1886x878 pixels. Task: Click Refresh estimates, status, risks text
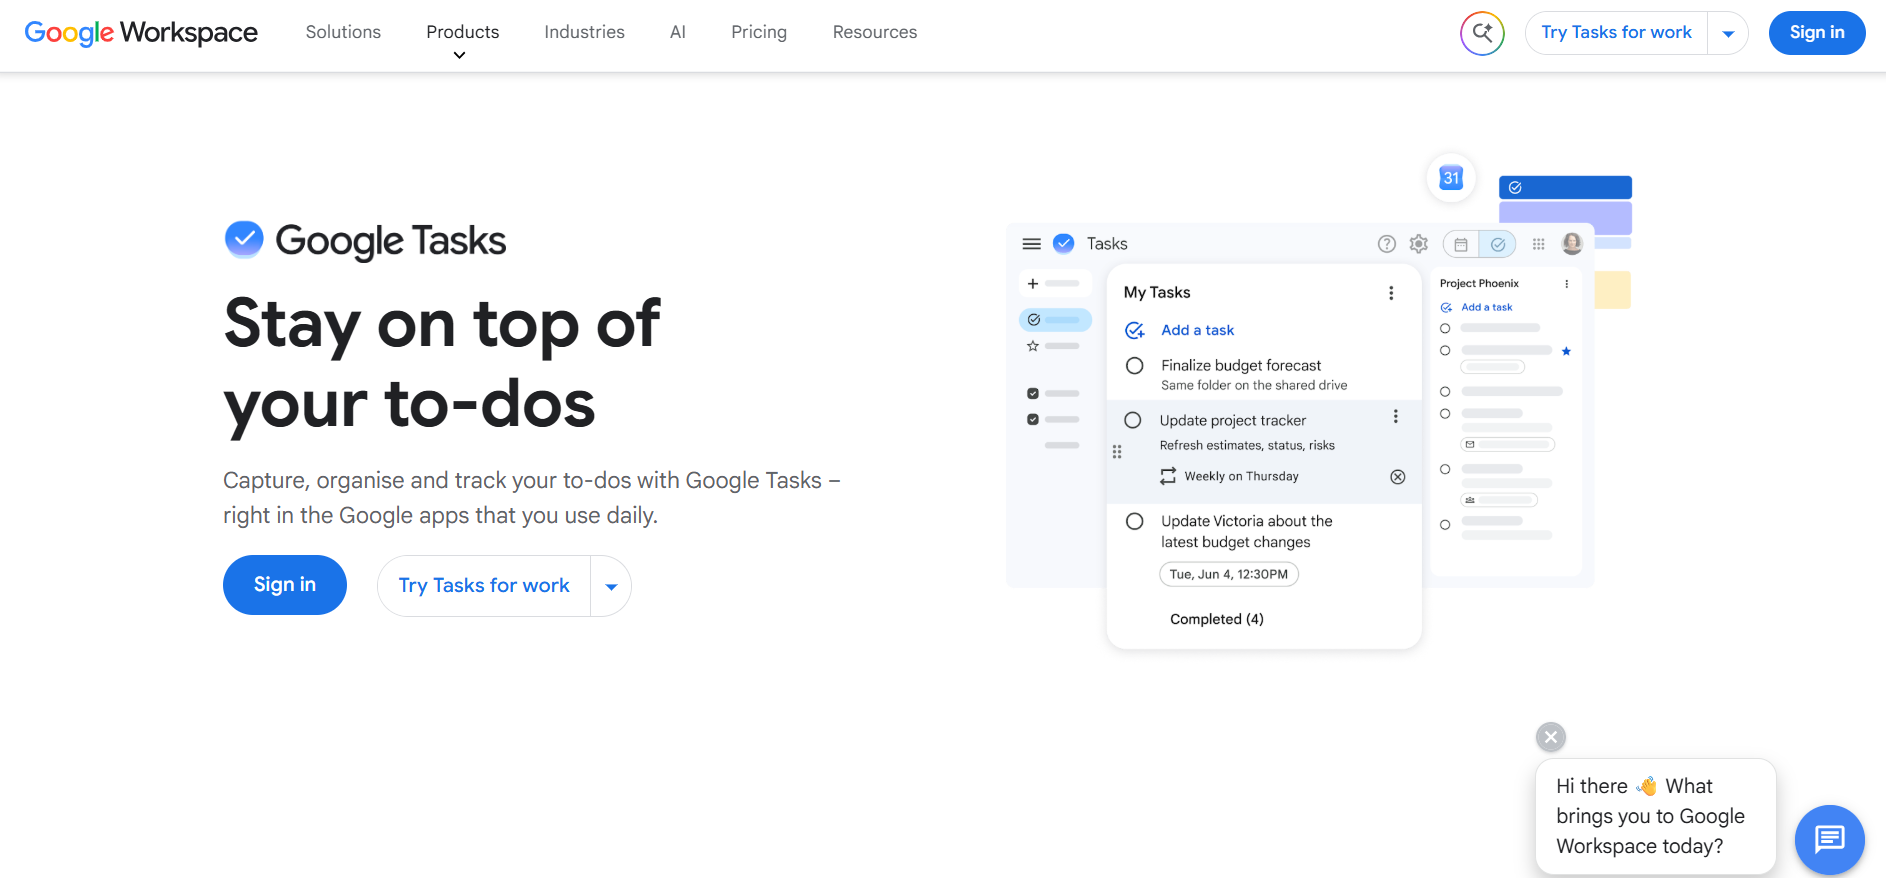1247,445
